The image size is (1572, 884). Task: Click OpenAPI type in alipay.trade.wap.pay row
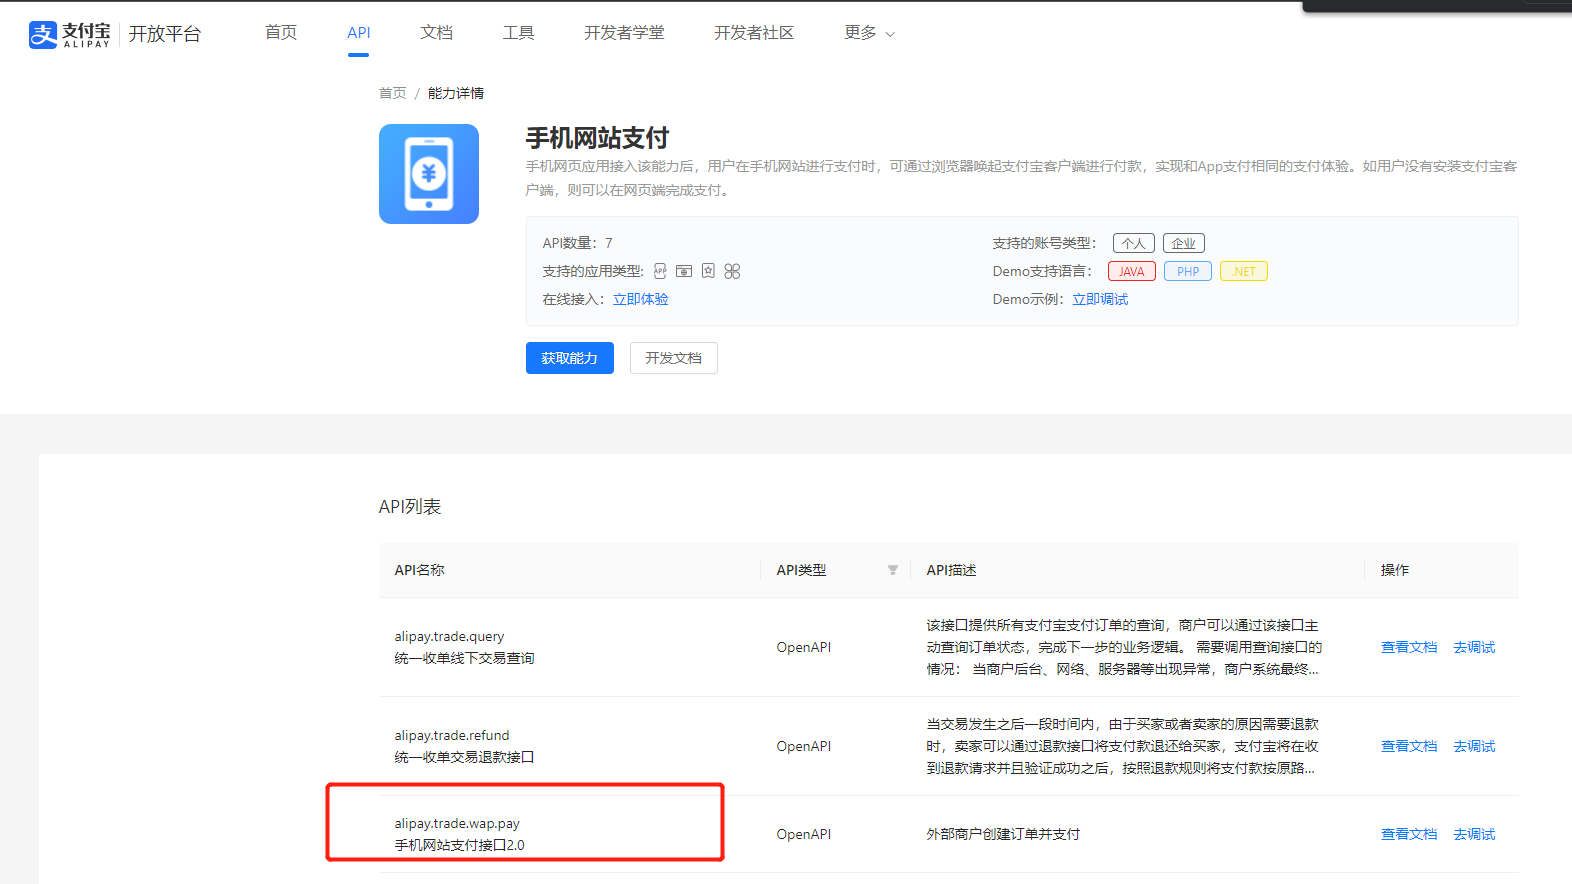point(804,834)
